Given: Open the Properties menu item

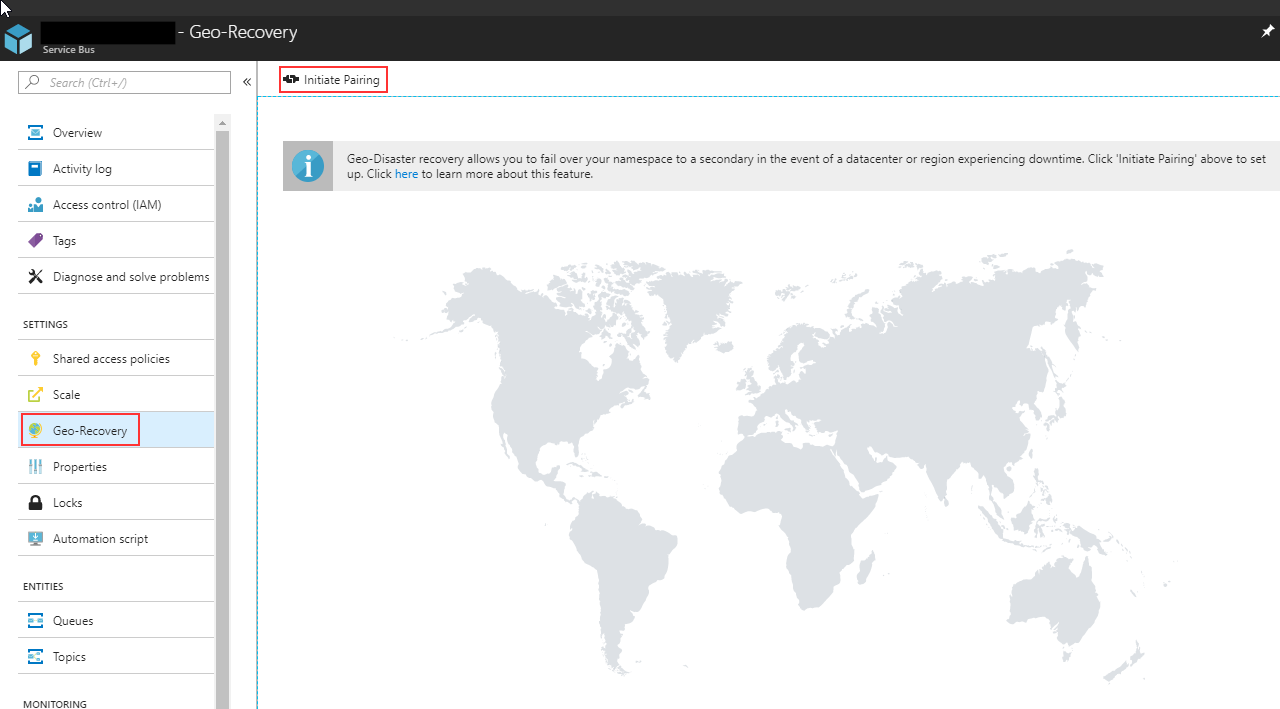Looking at the screenshot, I should [116, 466].
